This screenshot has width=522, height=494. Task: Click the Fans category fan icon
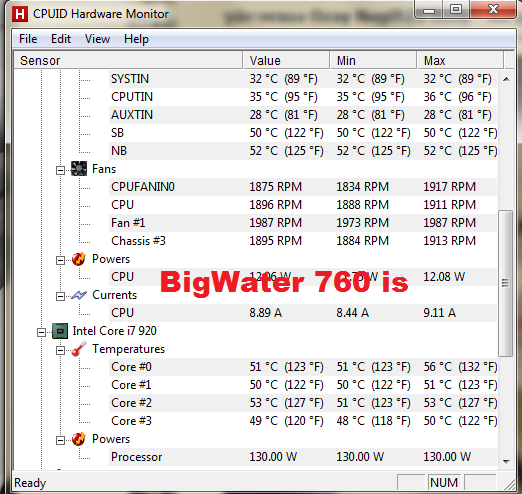pos(79,169)
